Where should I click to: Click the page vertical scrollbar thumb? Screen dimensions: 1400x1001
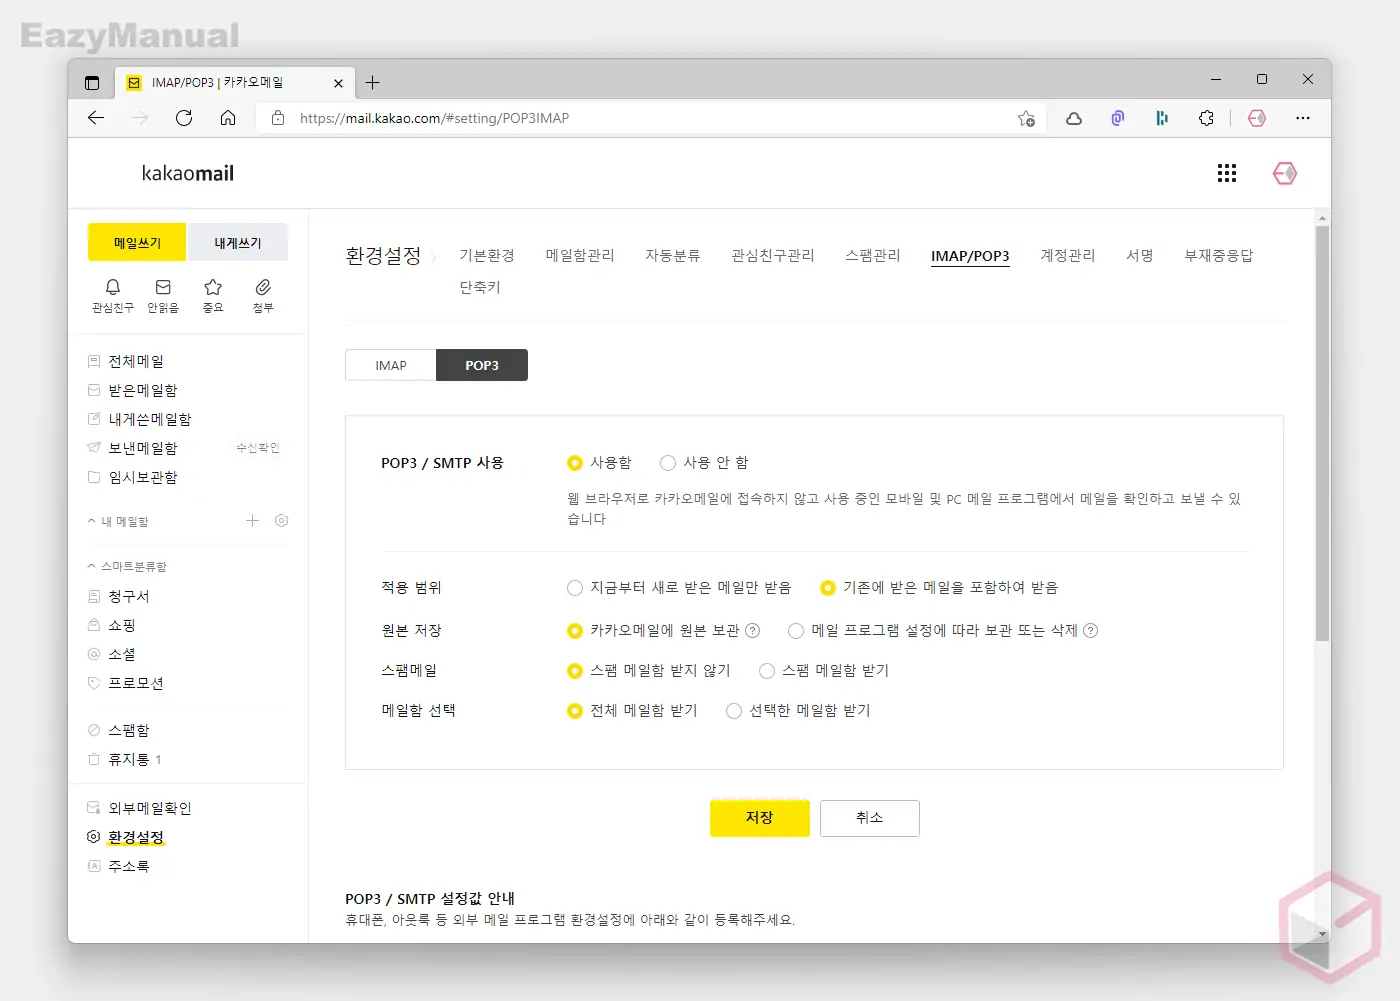pyautogui.click(x=1322, y=433)
